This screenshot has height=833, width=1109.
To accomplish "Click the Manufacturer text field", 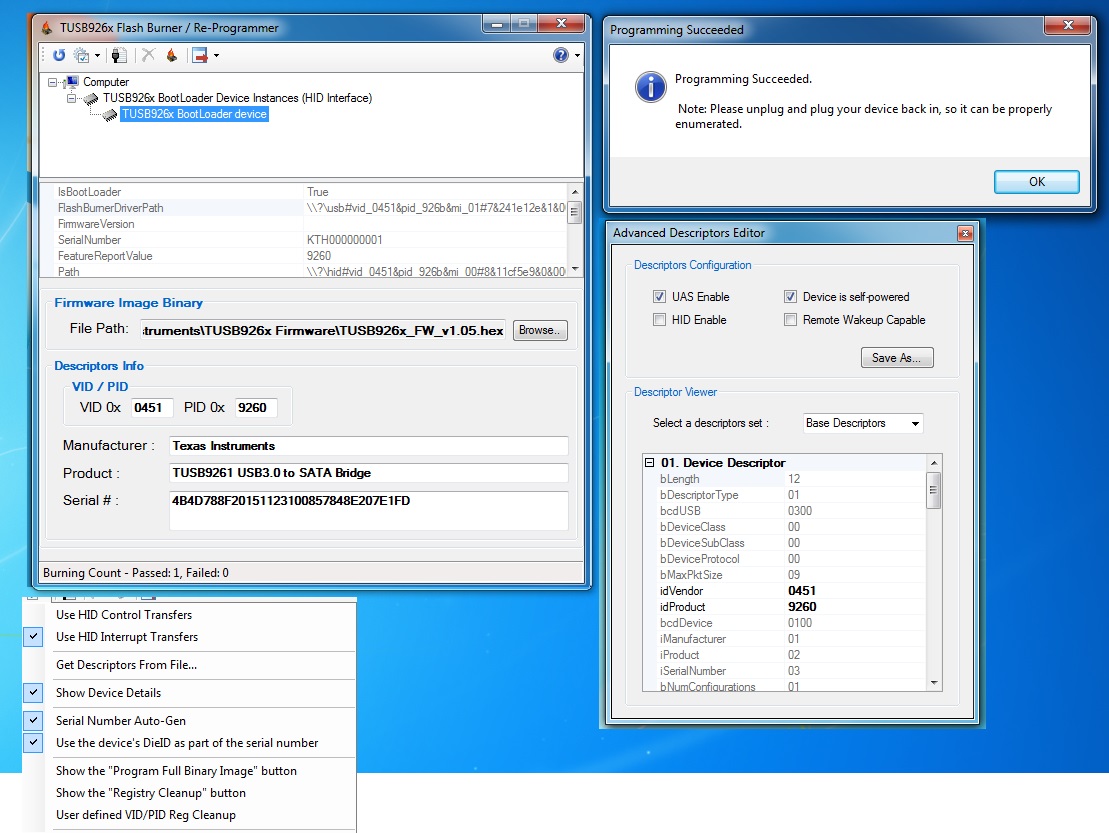I will [368, 445].
